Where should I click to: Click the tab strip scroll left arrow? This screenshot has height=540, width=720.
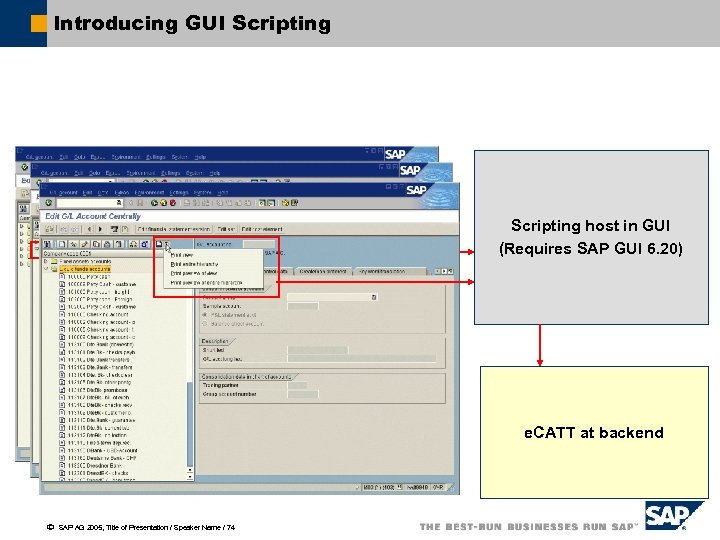(x=437, y=271)
